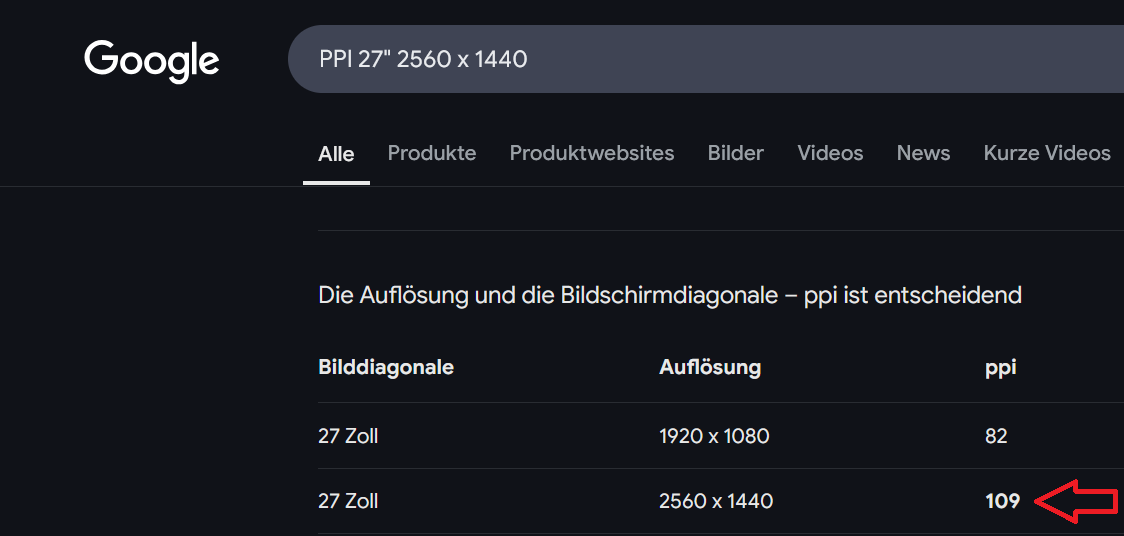Switch to the Bilder results tab
This screenshot has width=1124, height=536.
click(x=736, y=153)
